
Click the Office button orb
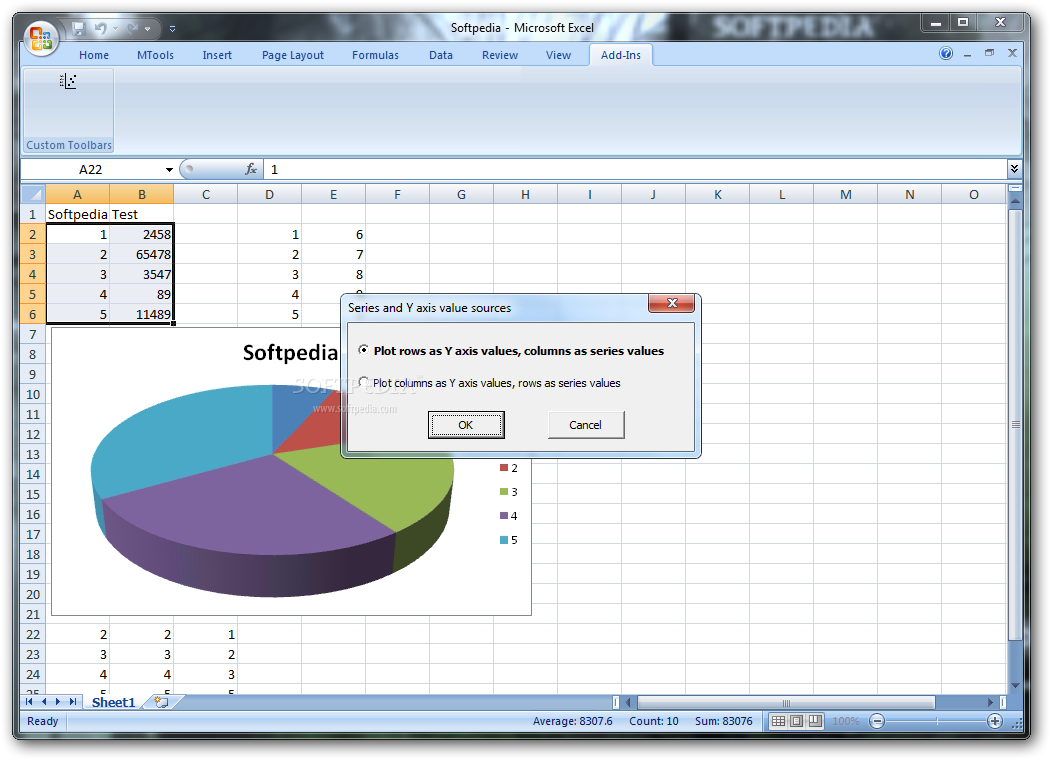(41, 38)
